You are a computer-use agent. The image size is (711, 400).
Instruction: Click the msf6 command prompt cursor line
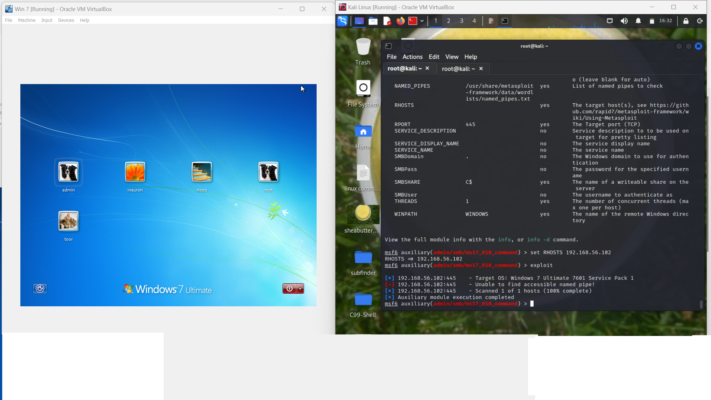point(458,303)
